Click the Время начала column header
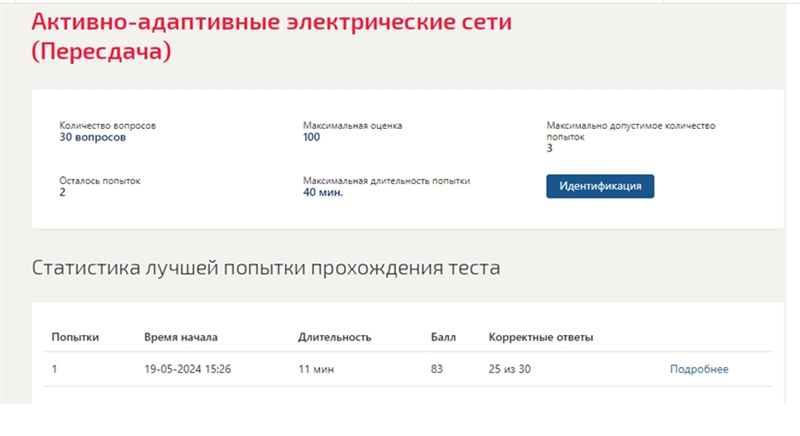Screen dimensions: 800x436 181,337
